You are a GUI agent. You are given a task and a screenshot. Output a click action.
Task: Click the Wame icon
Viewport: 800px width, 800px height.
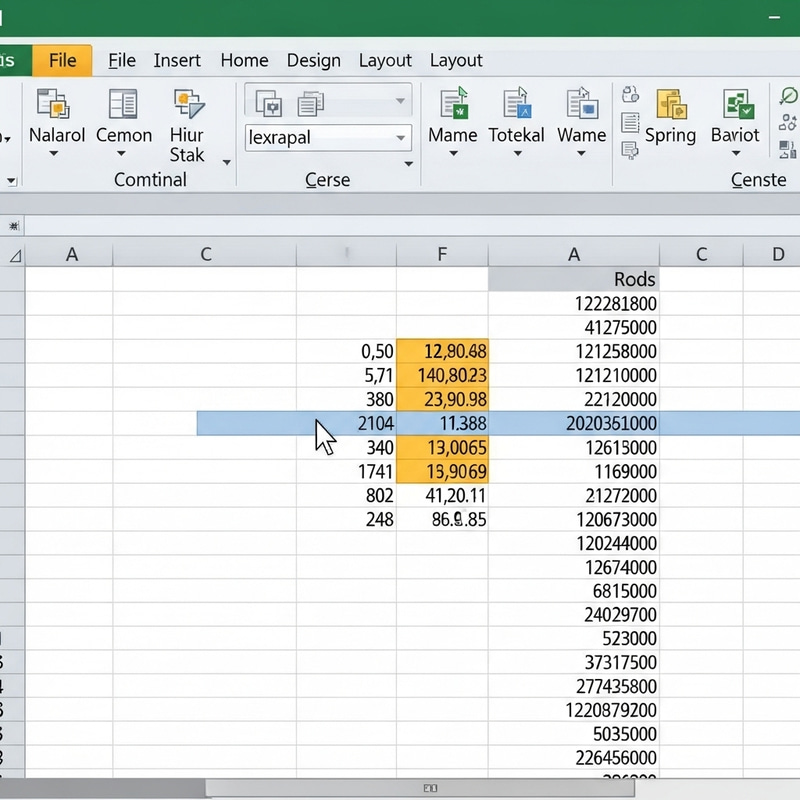(581, 105)
